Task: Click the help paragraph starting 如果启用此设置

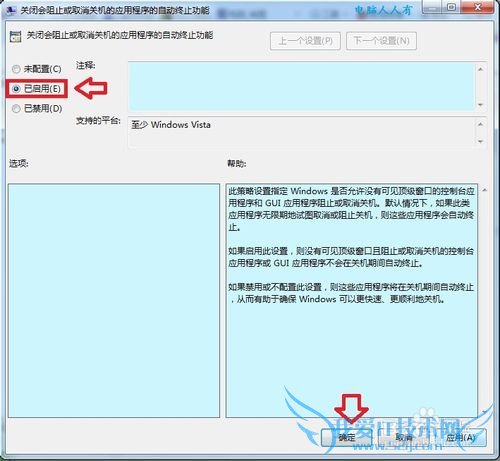Action: point(351,257)
